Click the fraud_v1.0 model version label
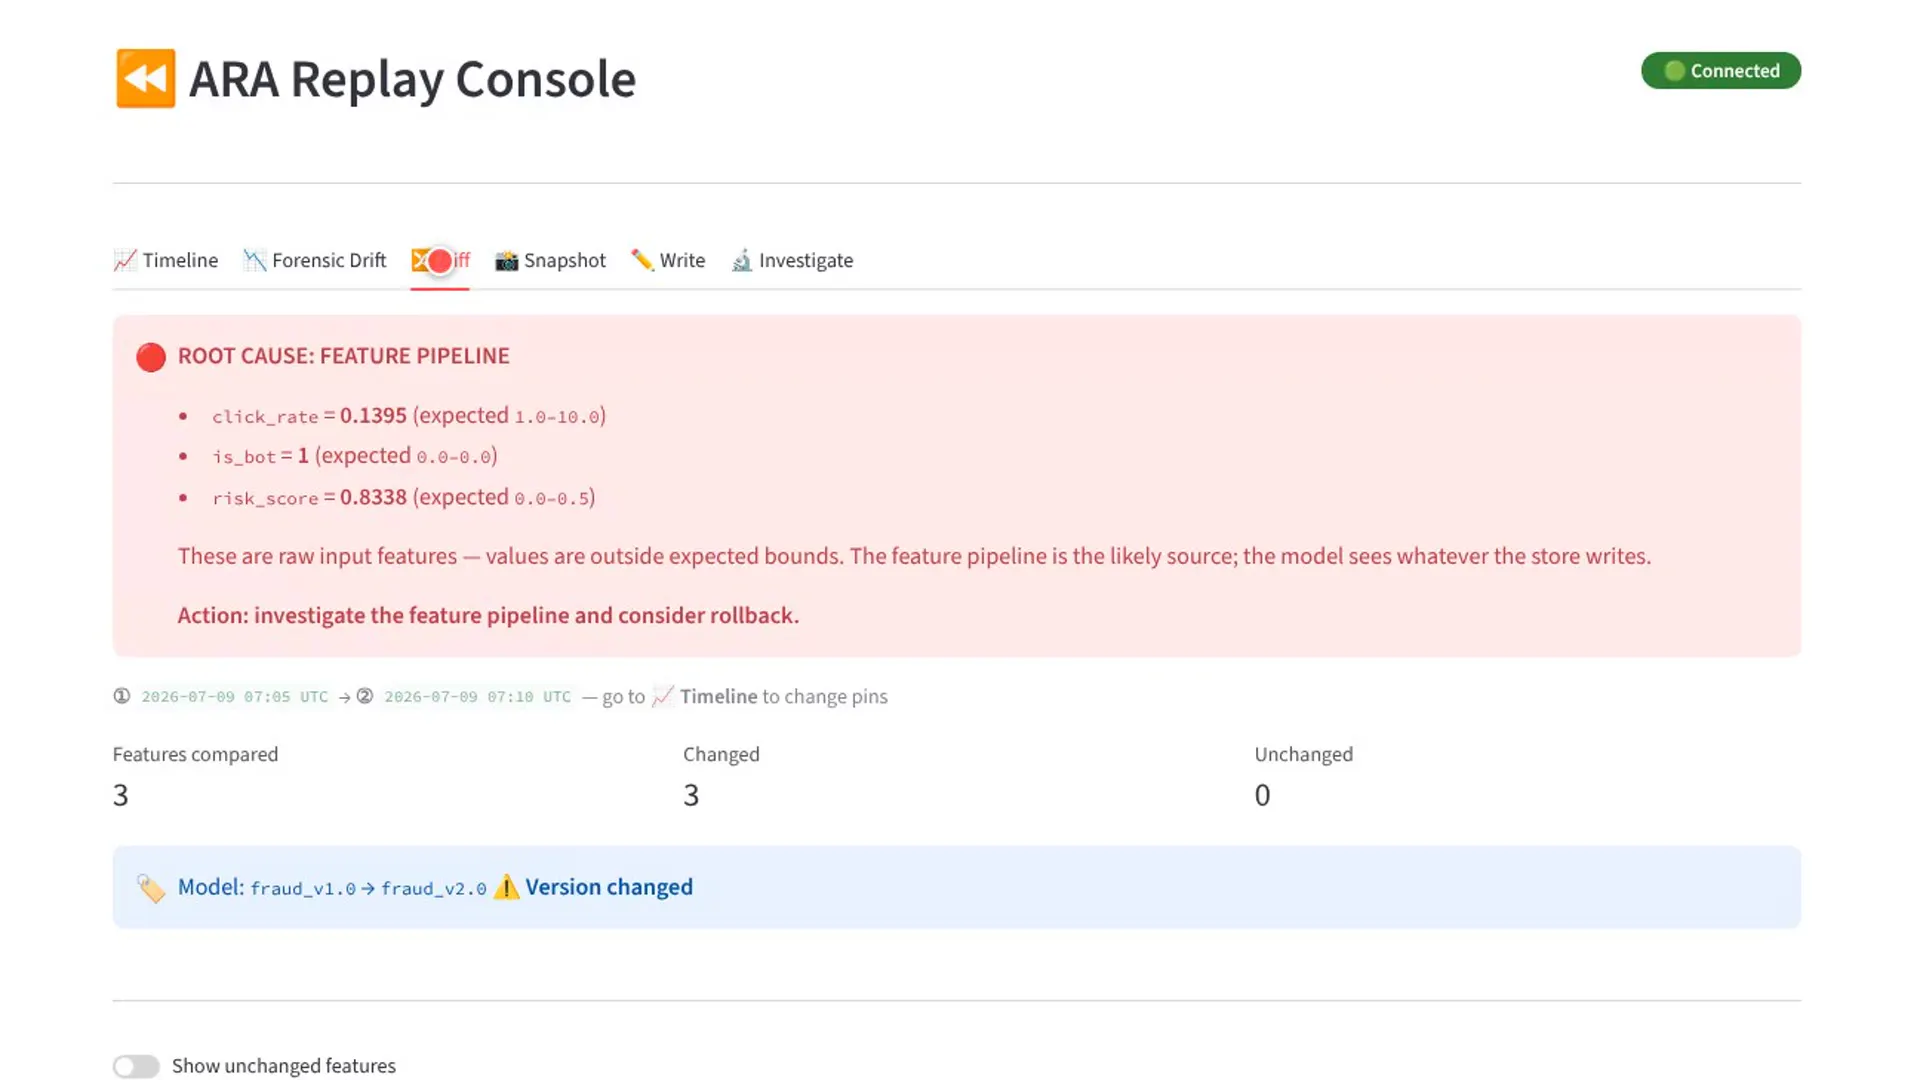Image resolution: width=1920 pixels, height=1080 pixels. pyautogui.click(x=303, y=889)
